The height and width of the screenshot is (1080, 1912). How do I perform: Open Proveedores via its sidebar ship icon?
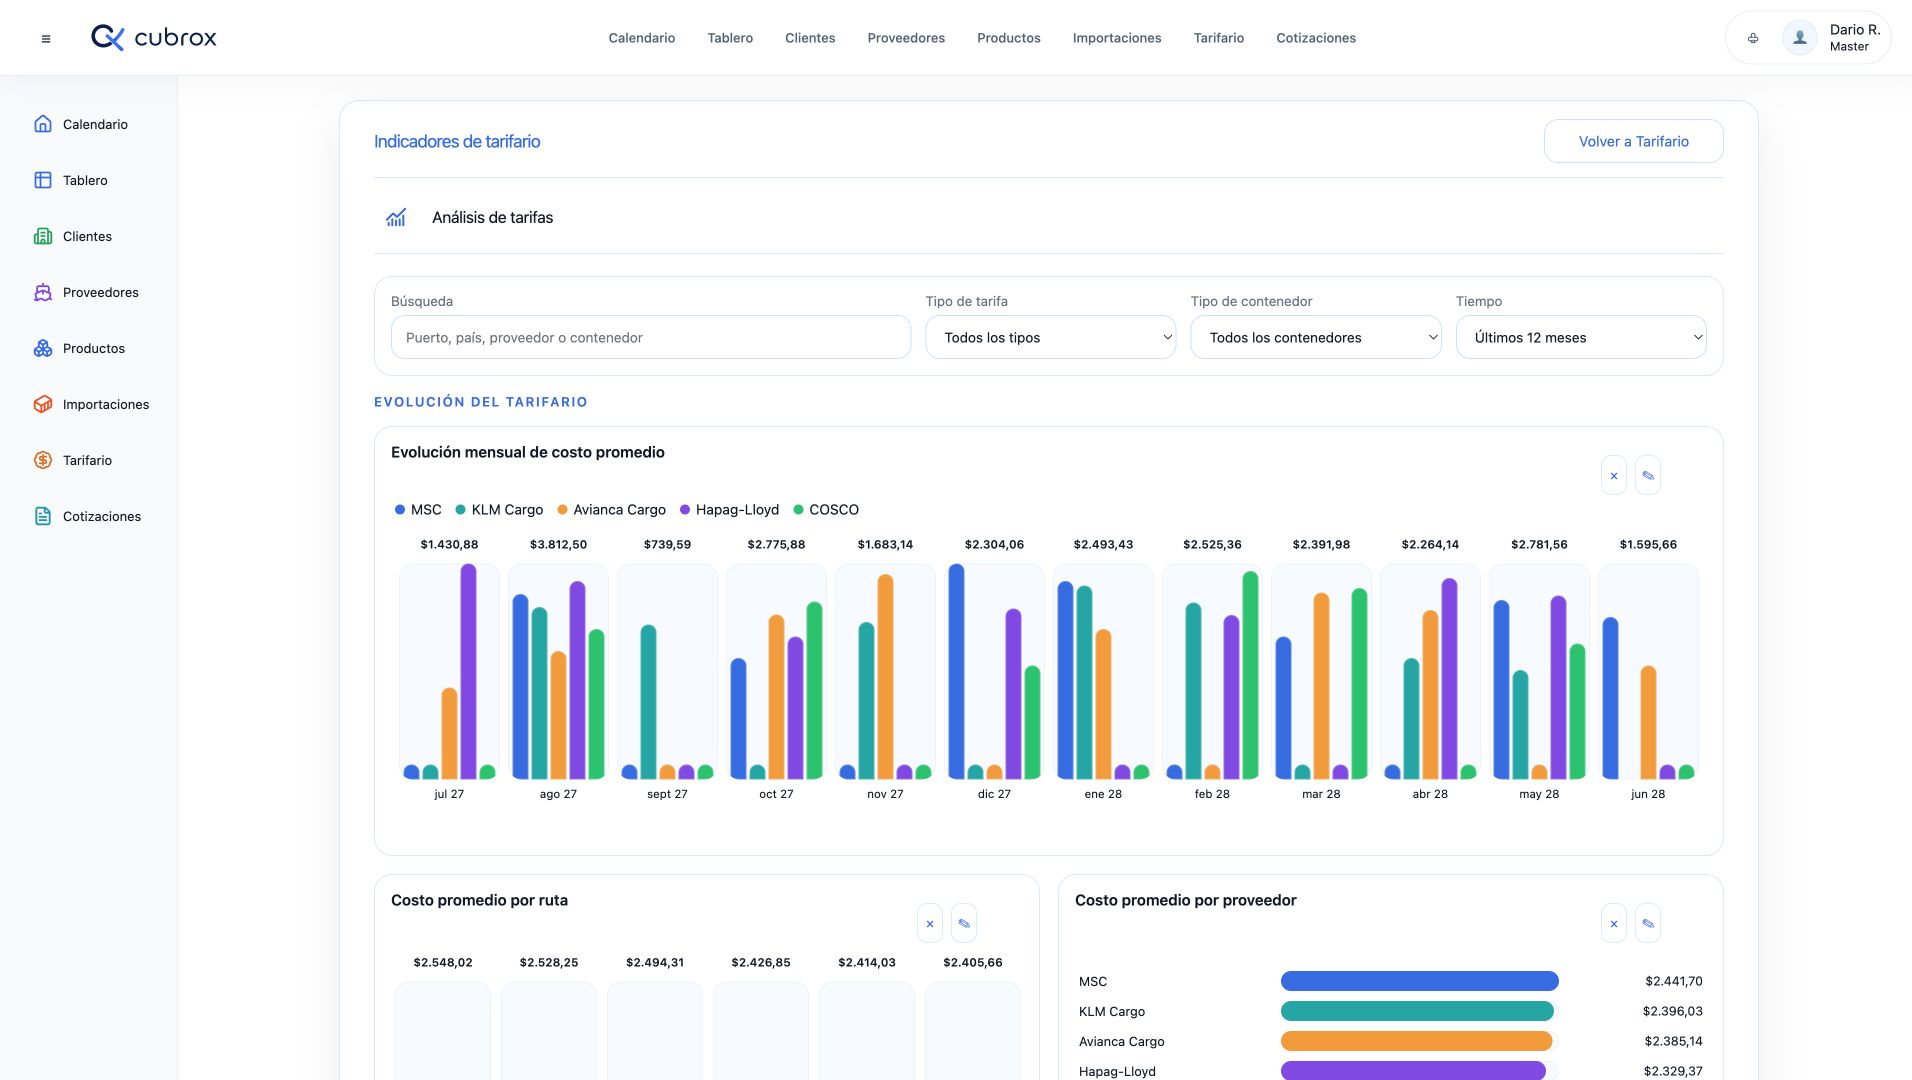[x=43, y=292]
